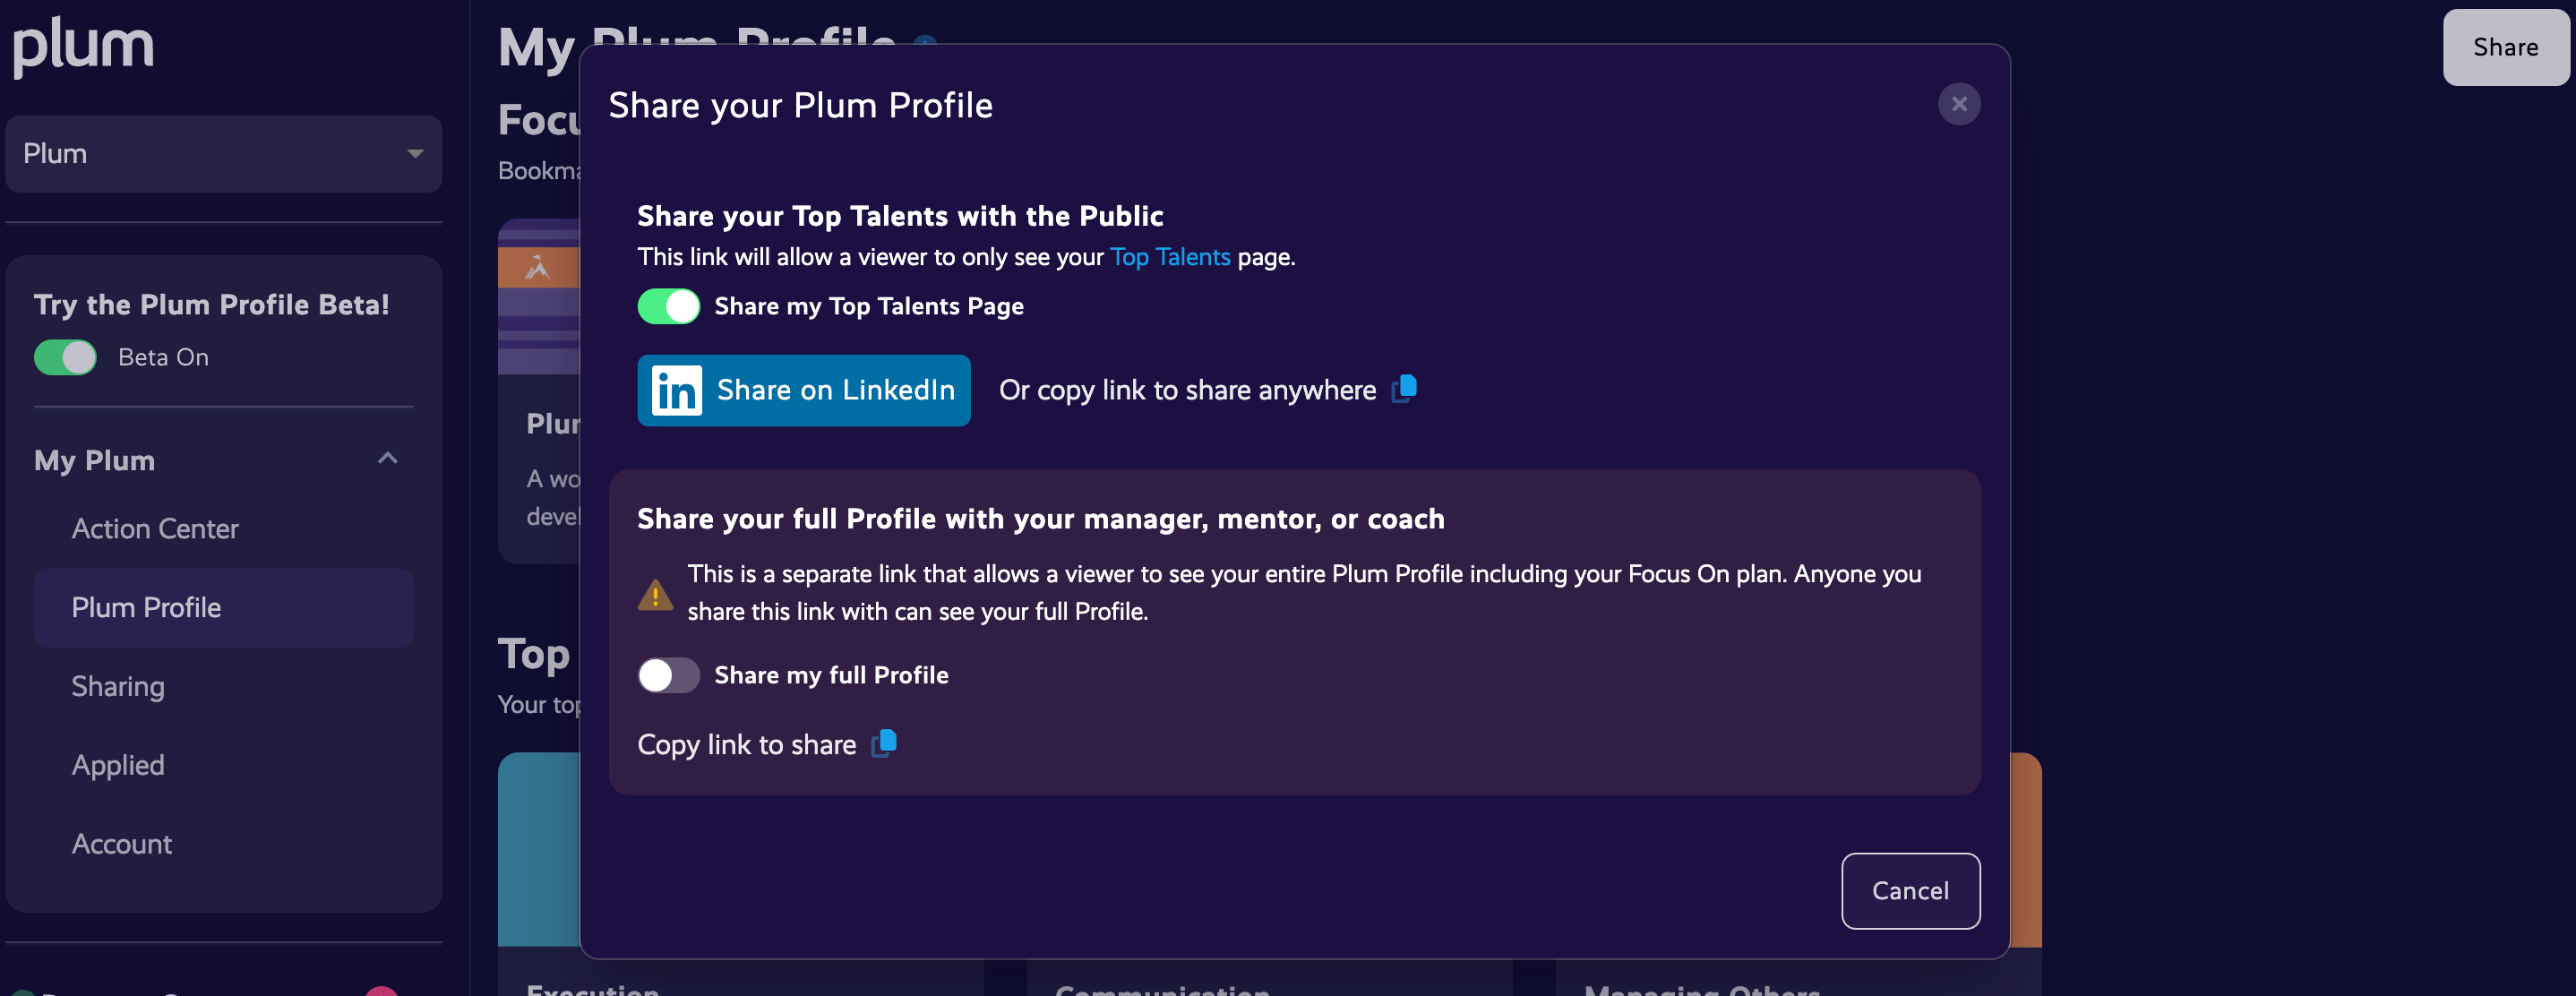Click the LinkedIn icon on the share button

coord(676,390)
